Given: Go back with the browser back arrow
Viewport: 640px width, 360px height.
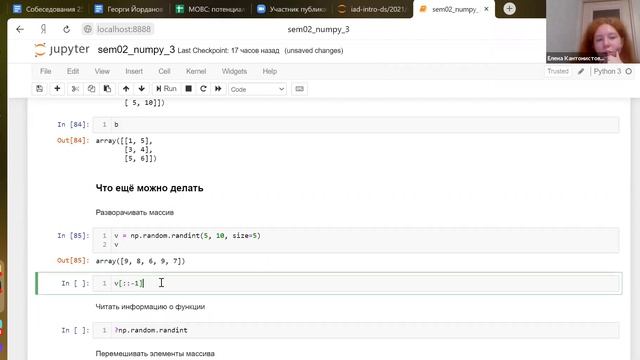Looking at the screenshot, I should [20, 29].
